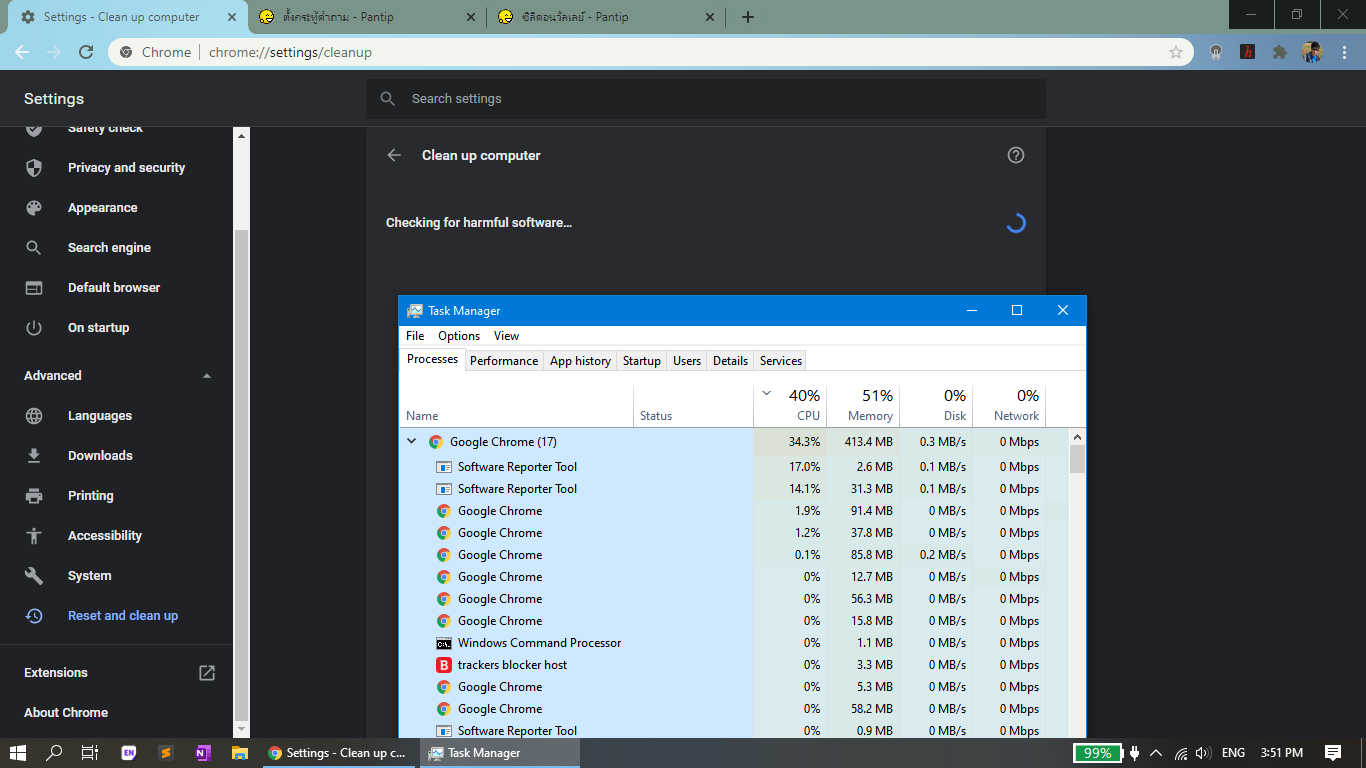Open Privacy and security settings

coord(126,168)
